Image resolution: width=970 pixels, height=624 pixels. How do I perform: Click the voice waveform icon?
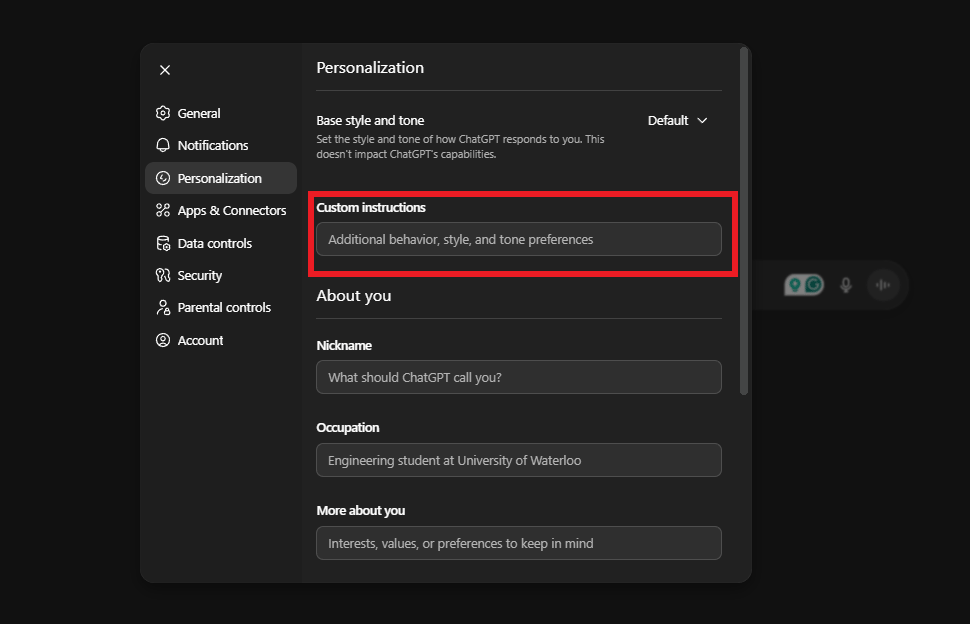tap(883, 284)
